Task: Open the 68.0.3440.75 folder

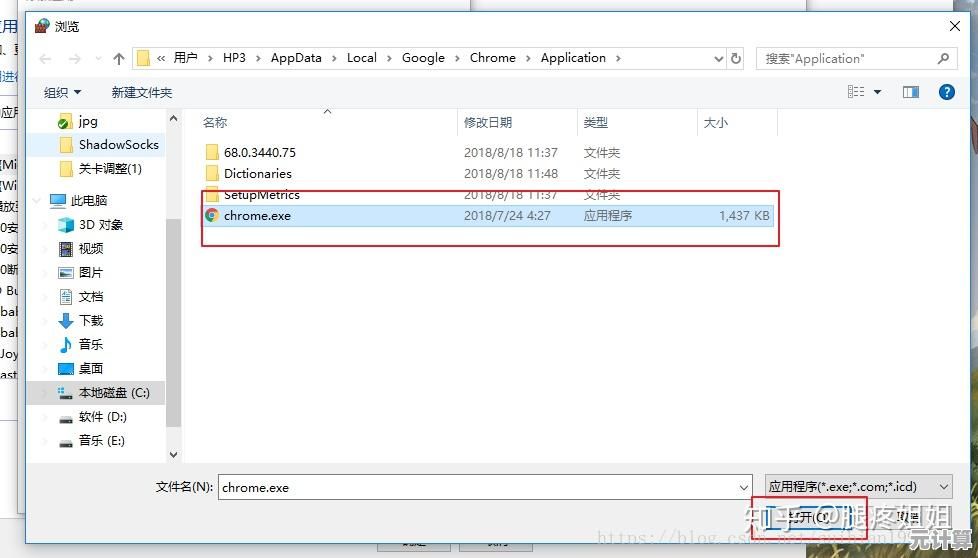Action: point(259,153)
